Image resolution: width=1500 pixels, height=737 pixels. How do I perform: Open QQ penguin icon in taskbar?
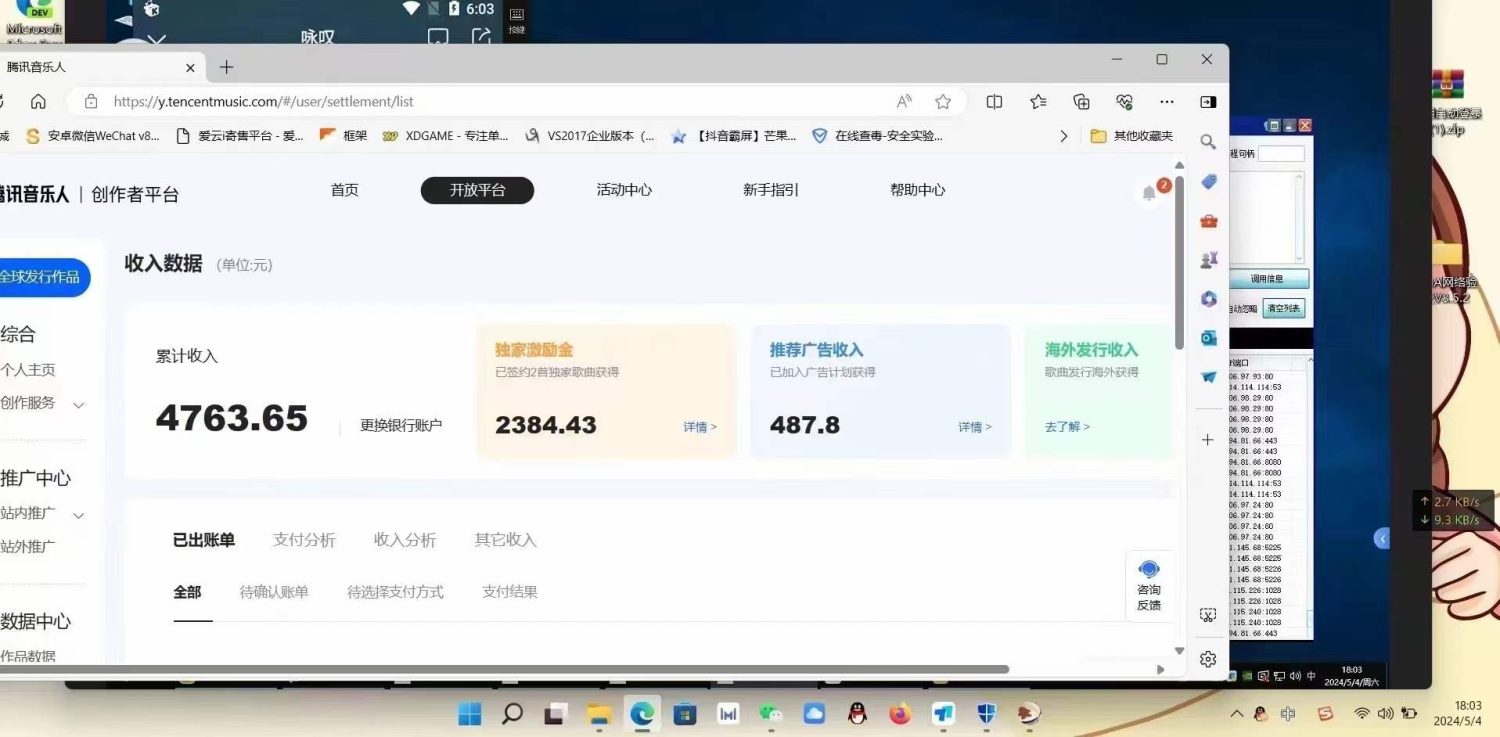[857, 714]
